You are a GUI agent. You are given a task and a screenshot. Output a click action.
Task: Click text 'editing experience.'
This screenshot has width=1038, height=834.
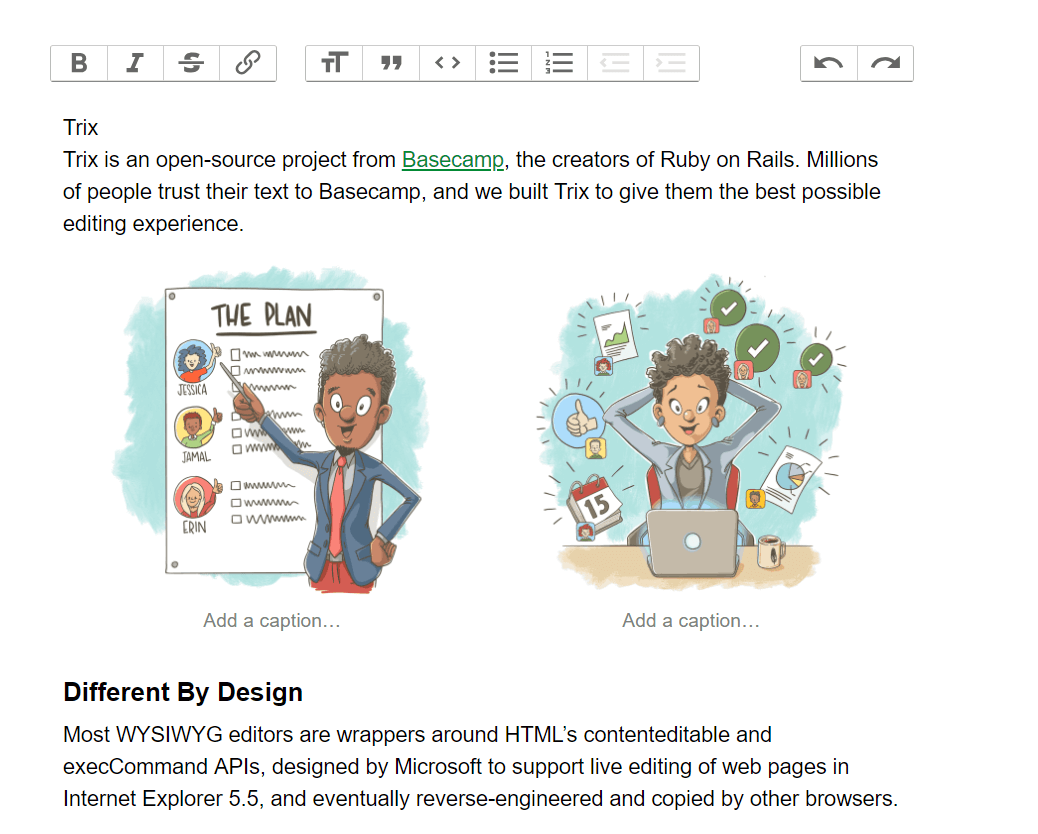tap(154, 224)
